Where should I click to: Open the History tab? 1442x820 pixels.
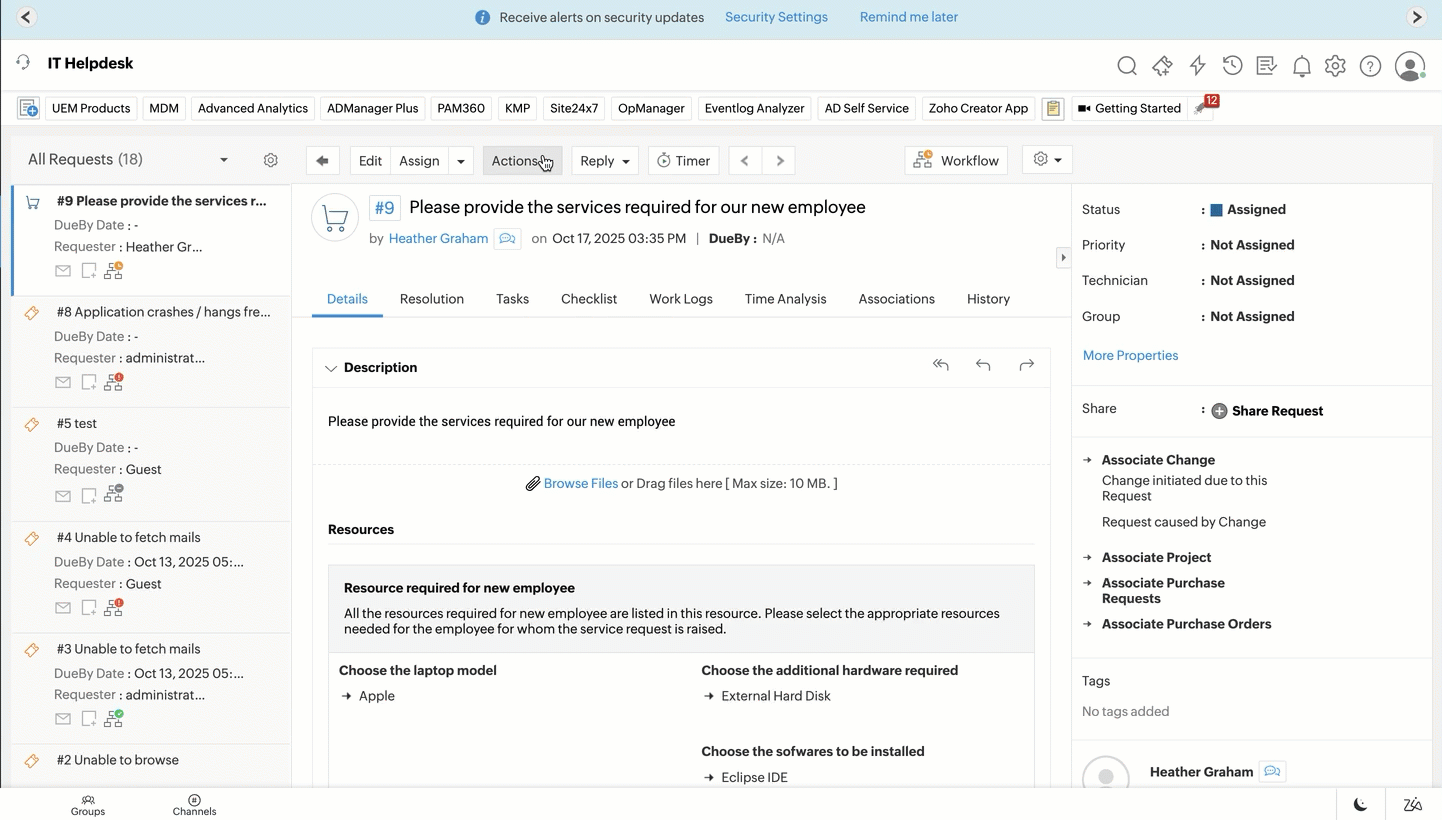click(x=988, y=299)
